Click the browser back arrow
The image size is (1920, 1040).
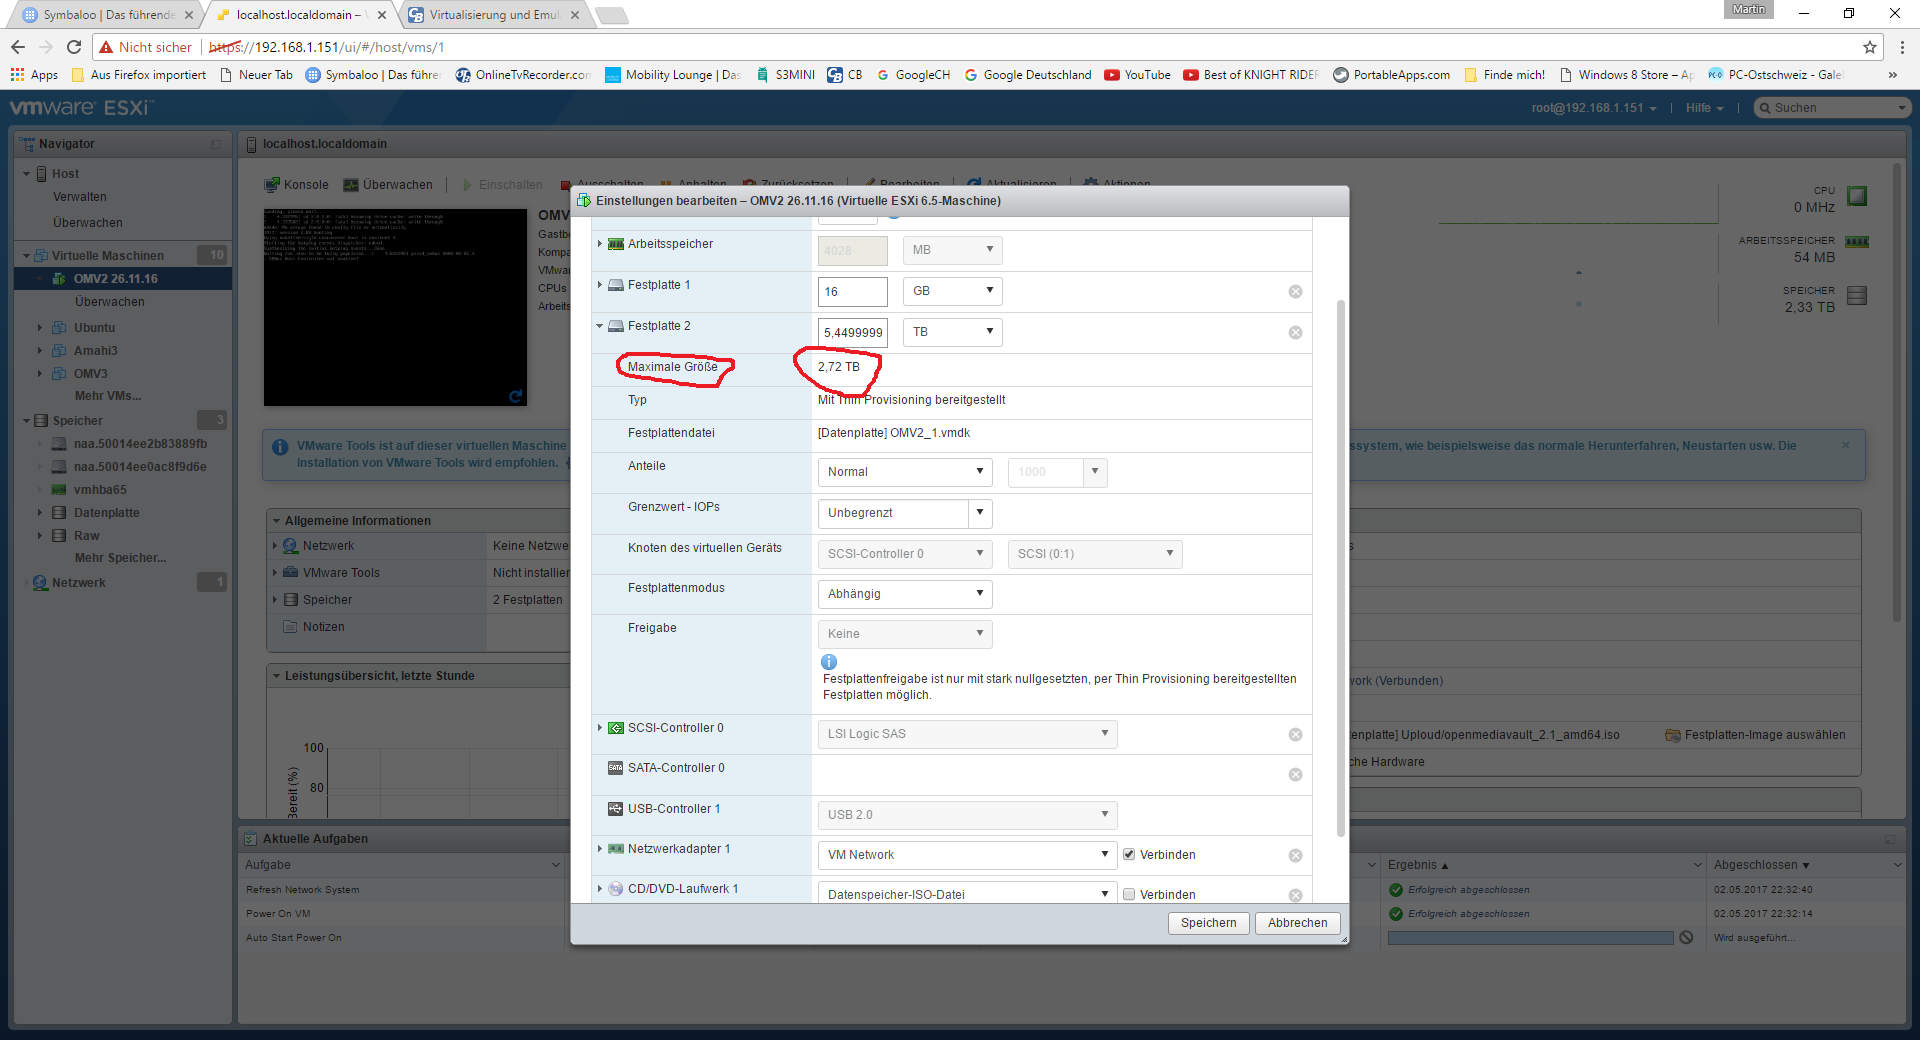pyautogui.click(x=18, y=47)
